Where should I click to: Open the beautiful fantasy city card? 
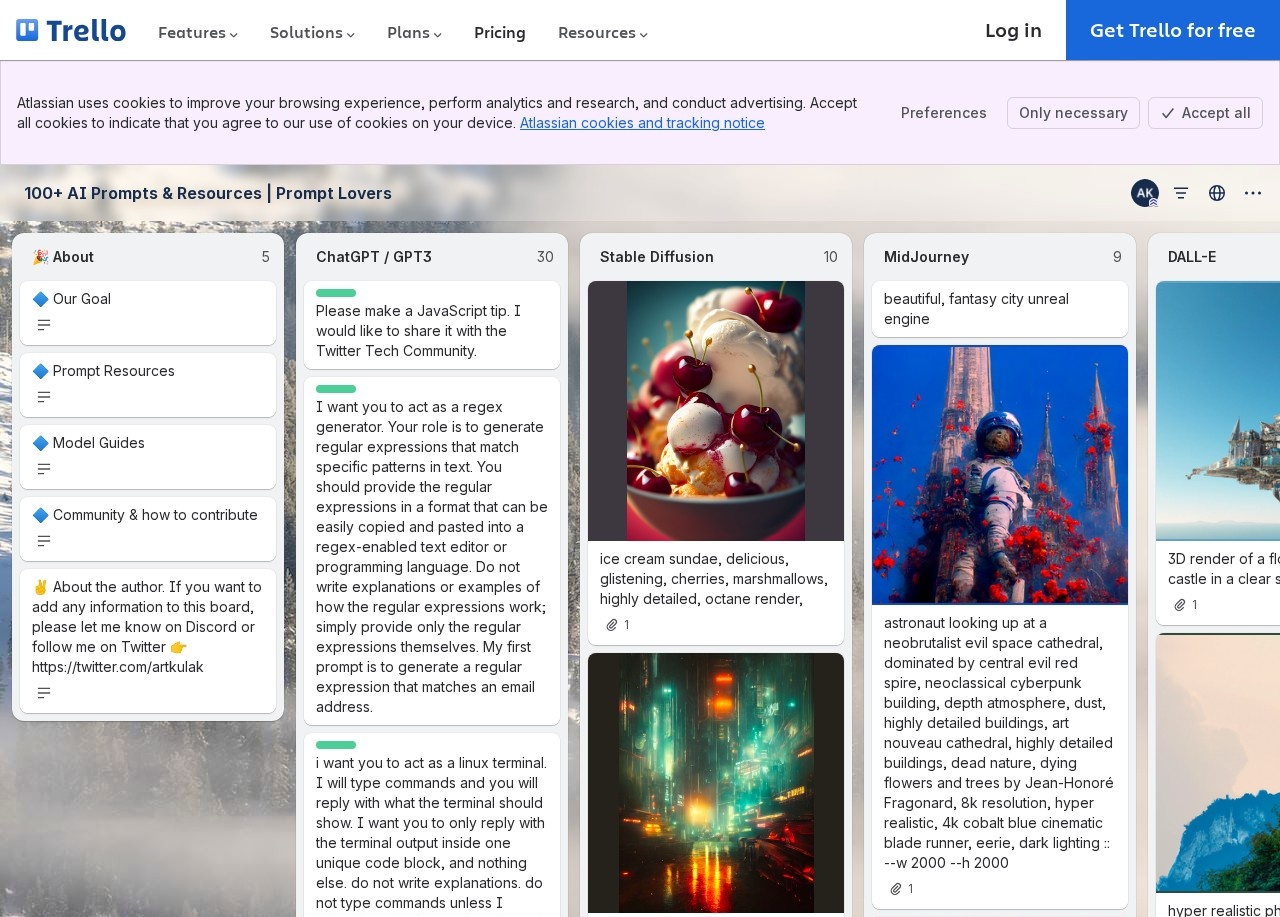(1000, 309)
